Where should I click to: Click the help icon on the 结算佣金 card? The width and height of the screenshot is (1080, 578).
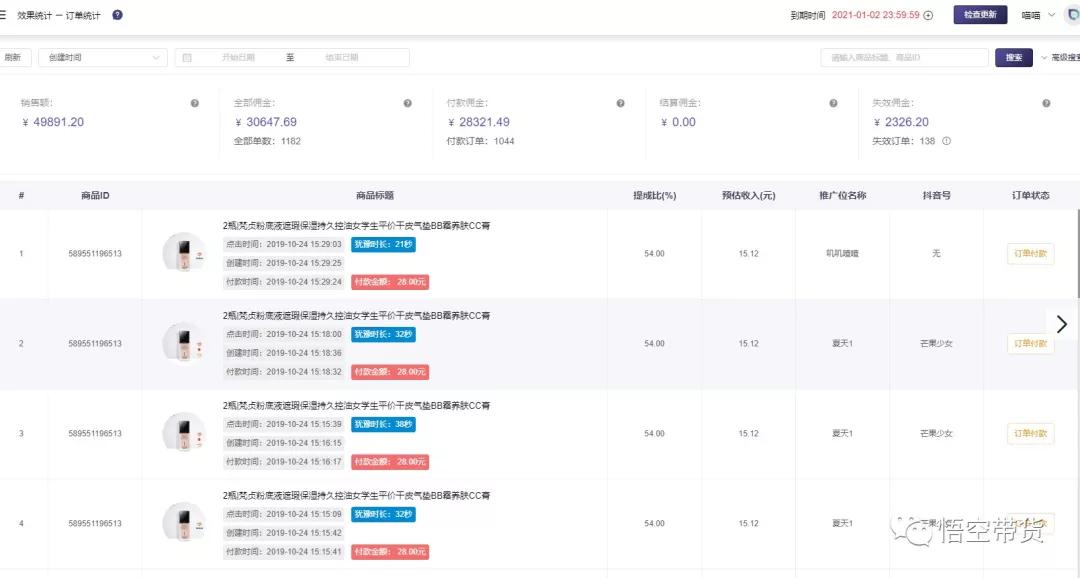(x=833, y=103)
